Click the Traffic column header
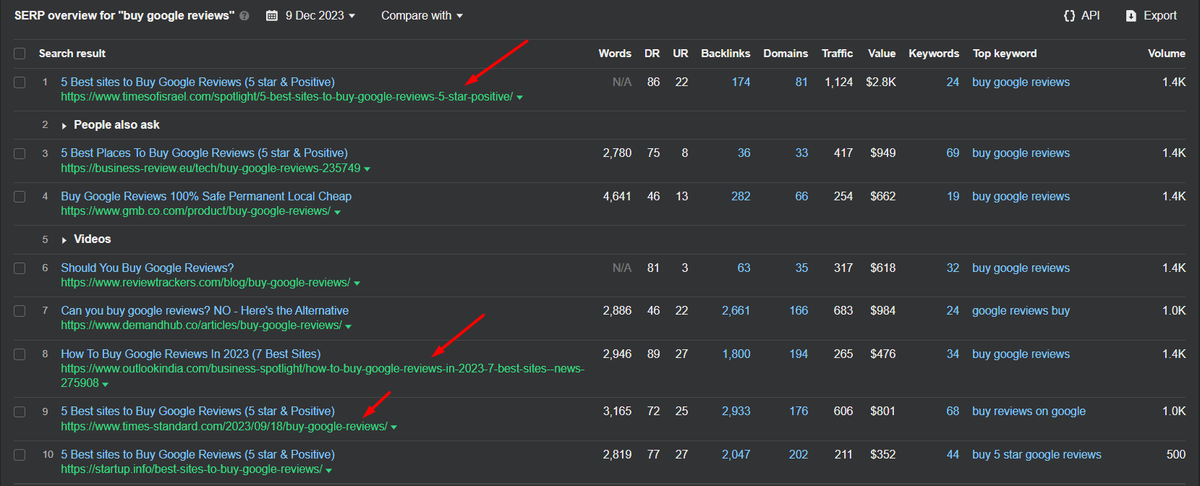This screenshot has width=1200, height=486. (837, 53)
